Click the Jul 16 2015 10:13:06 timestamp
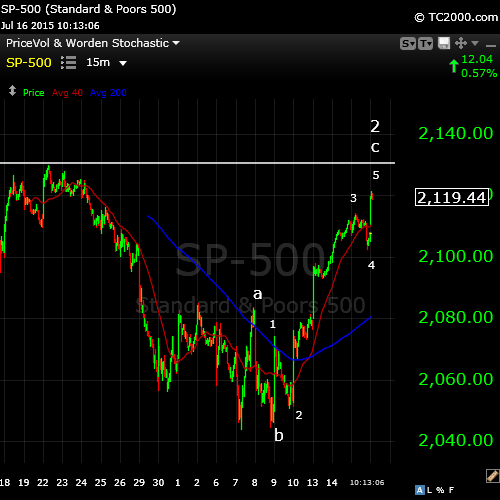 coord(50,26)
